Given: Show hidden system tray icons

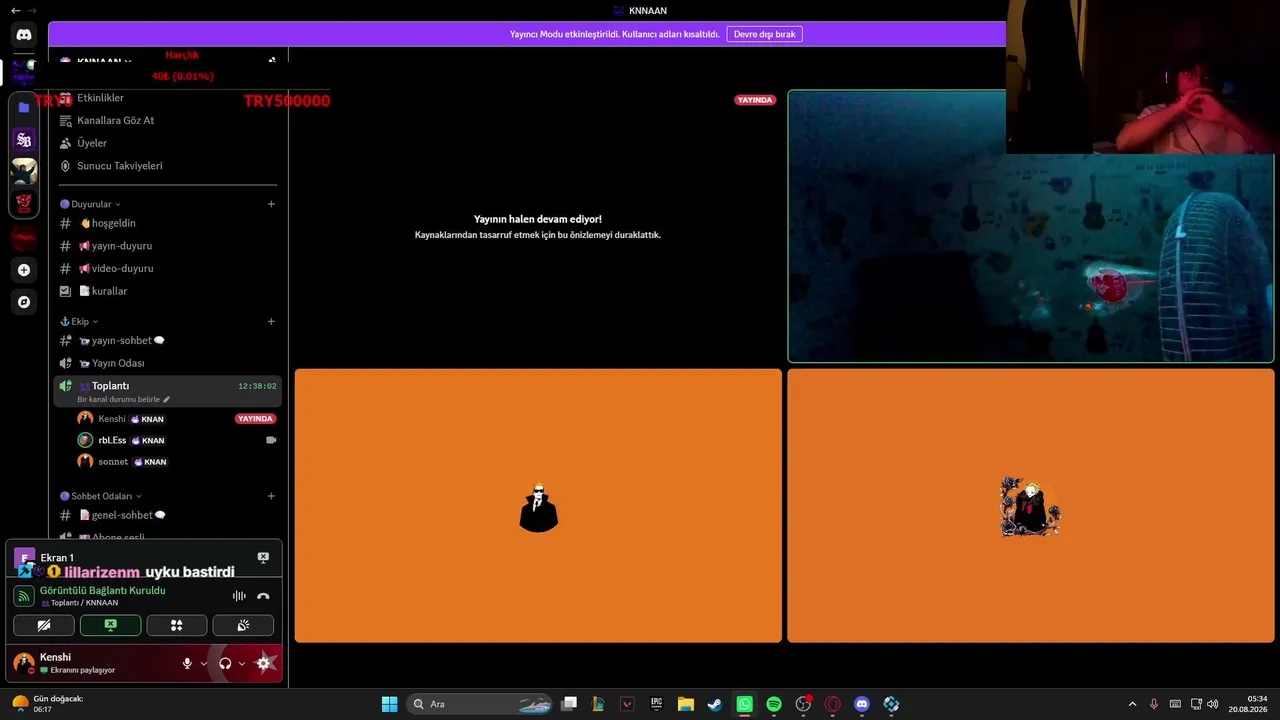Looking at the screenshot, I should pos(1132,704).
